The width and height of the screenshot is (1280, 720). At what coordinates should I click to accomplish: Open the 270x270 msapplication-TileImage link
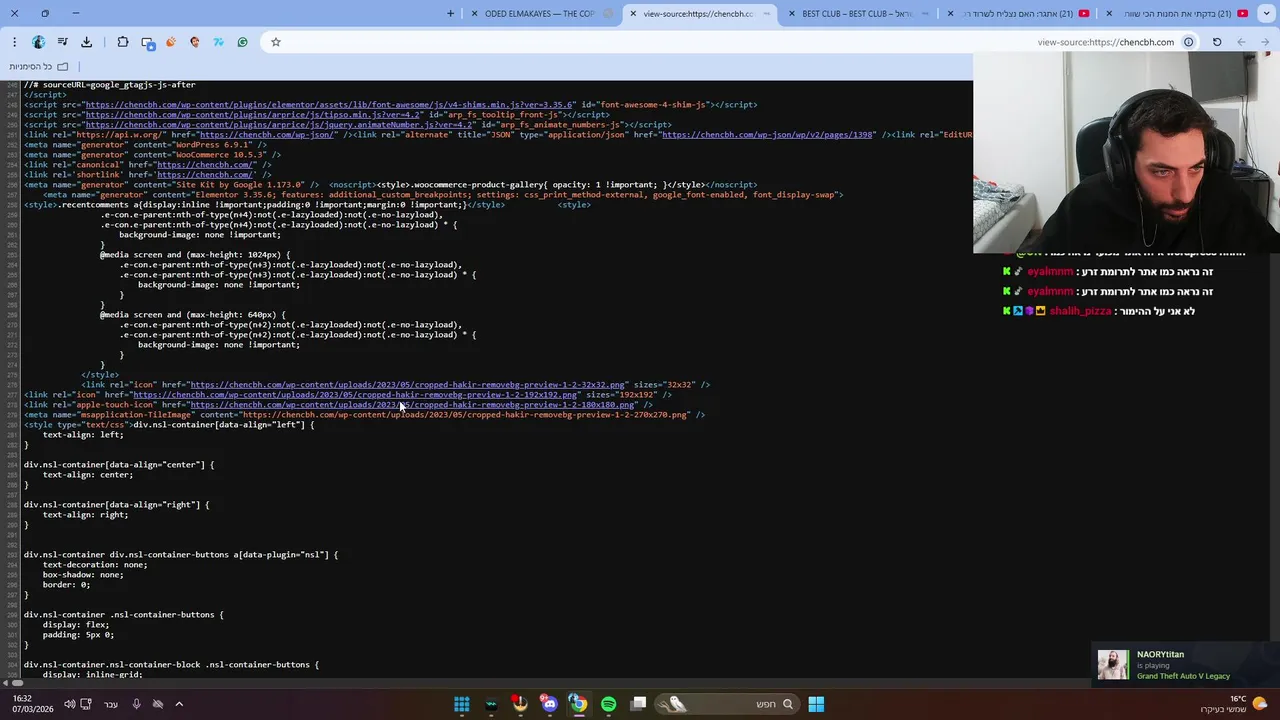coord(465,415)
